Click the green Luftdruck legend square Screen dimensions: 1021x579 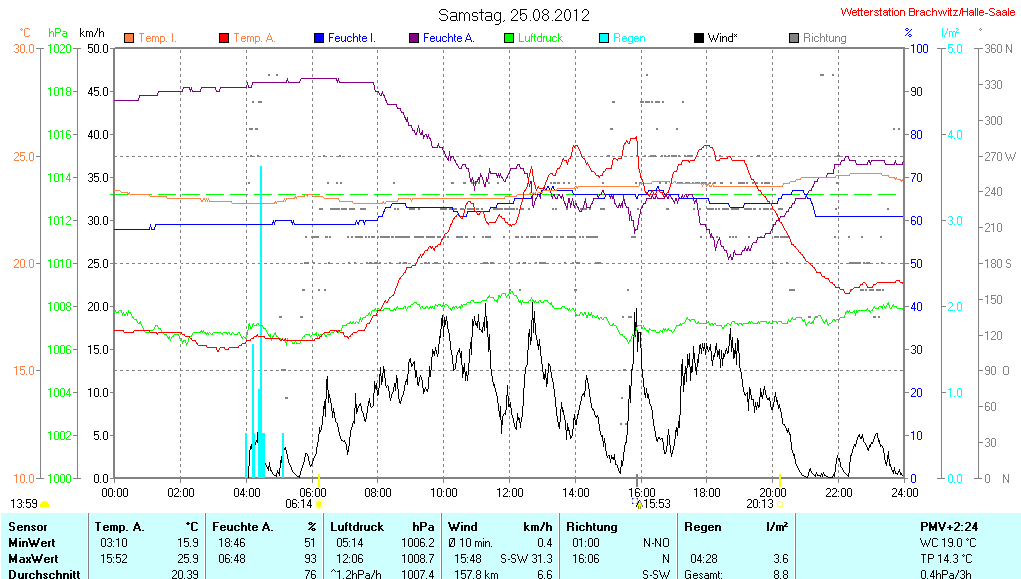509,38
